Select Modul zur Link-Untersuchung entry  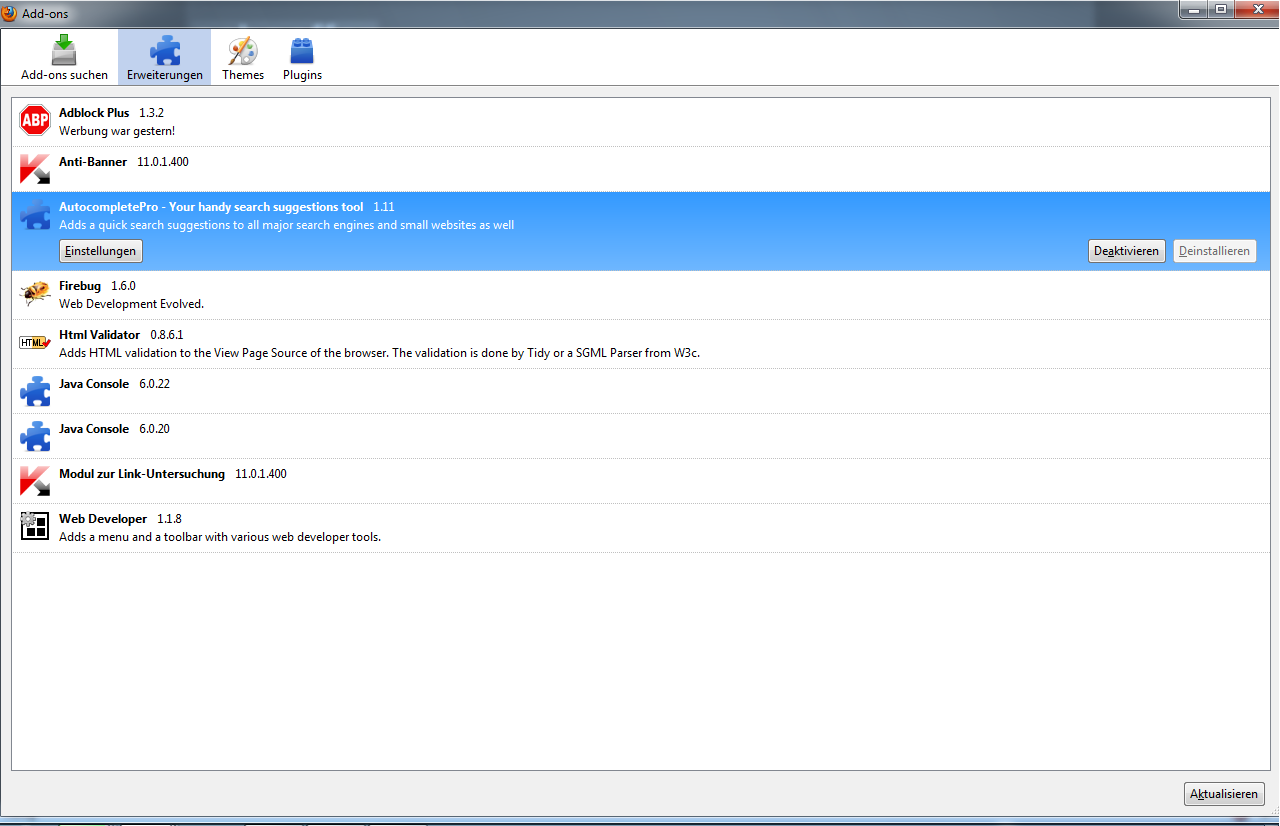tap(640, 481)
